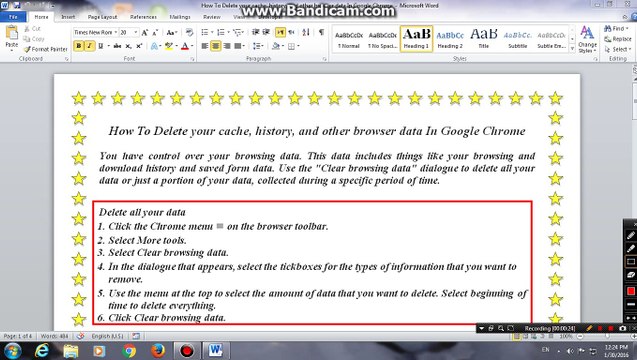This screenshot has width=637, height=360.
Task: Click the Cut scissors command
Action: coord(32,28)
